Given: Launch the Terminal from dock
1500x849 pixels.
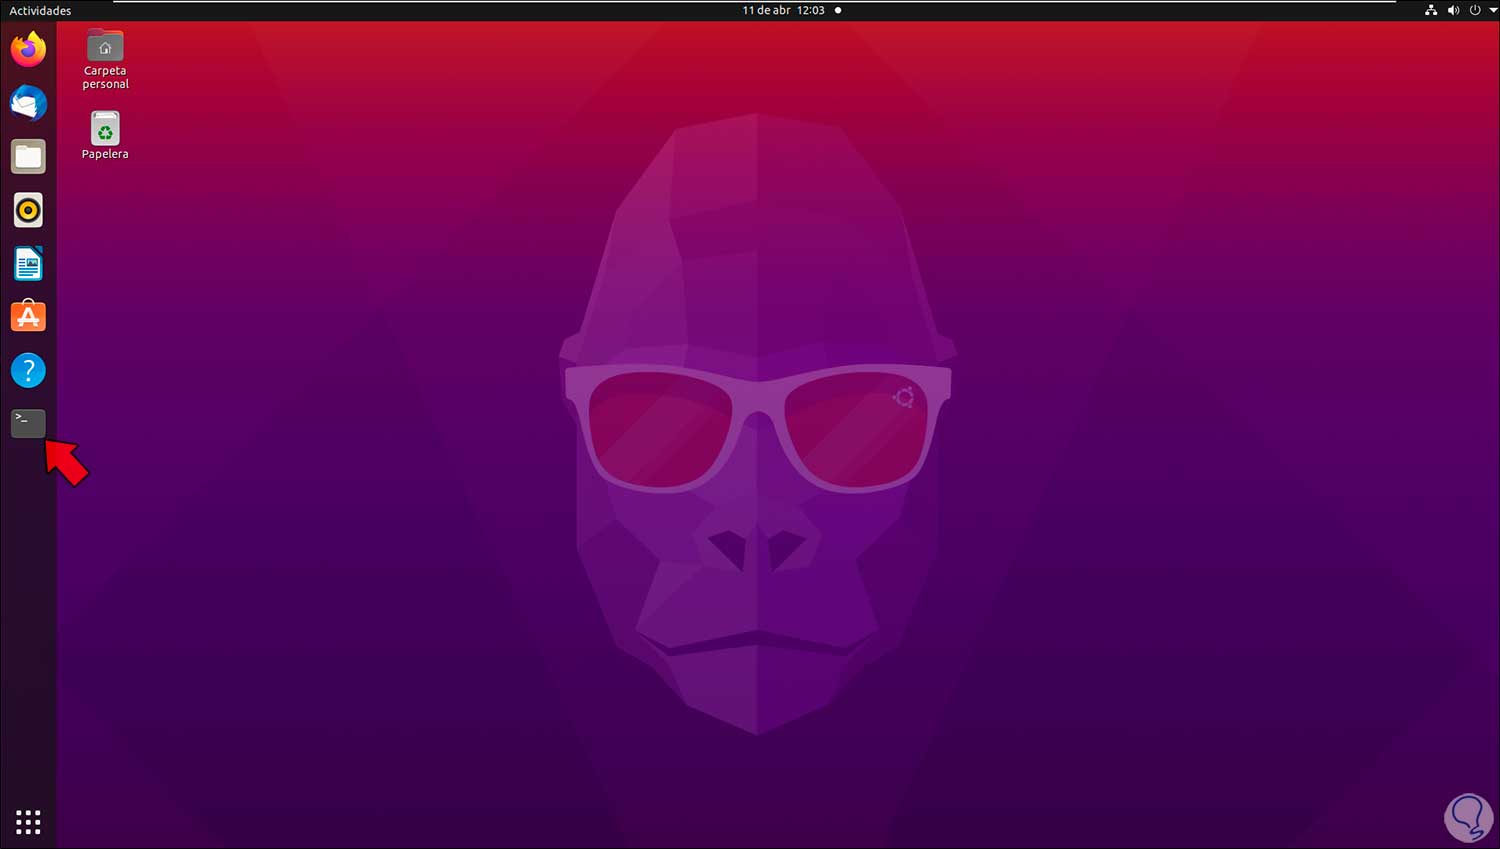Looking at the screenshot, I should [x=28, y=424].
